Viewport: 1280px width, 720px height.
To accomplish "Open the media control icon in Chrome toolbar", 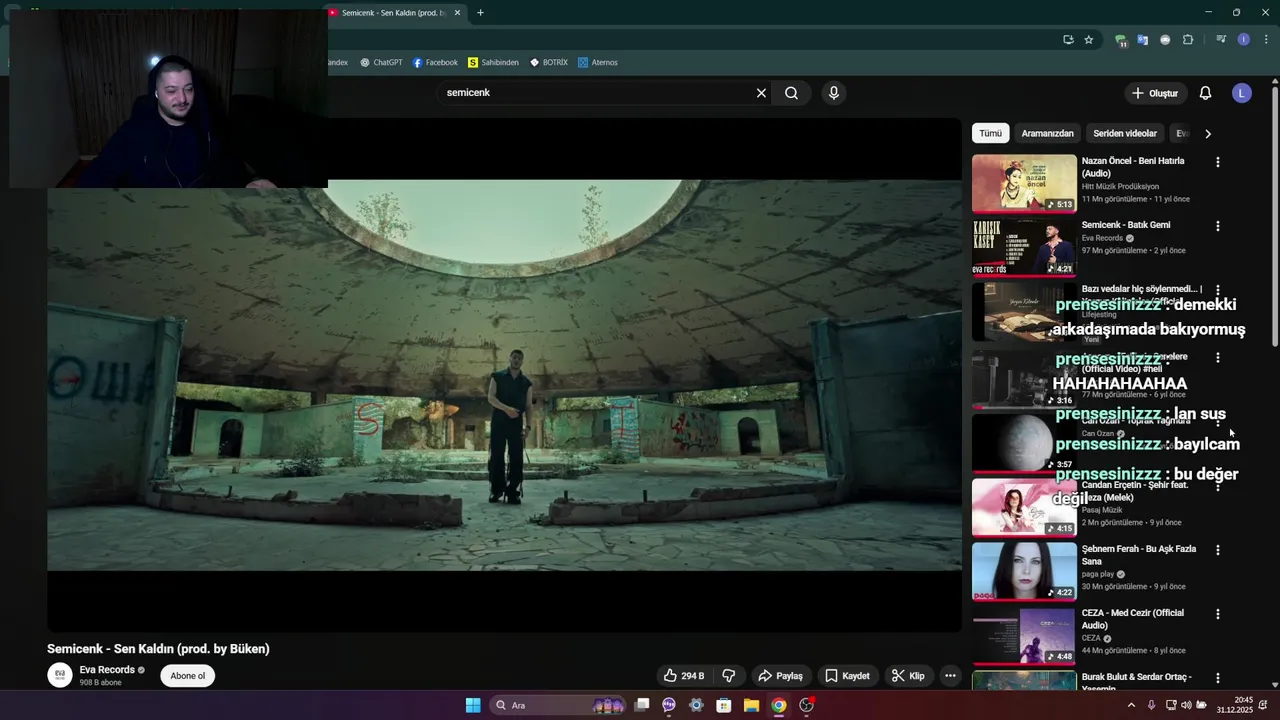I will pos(1221,40).
